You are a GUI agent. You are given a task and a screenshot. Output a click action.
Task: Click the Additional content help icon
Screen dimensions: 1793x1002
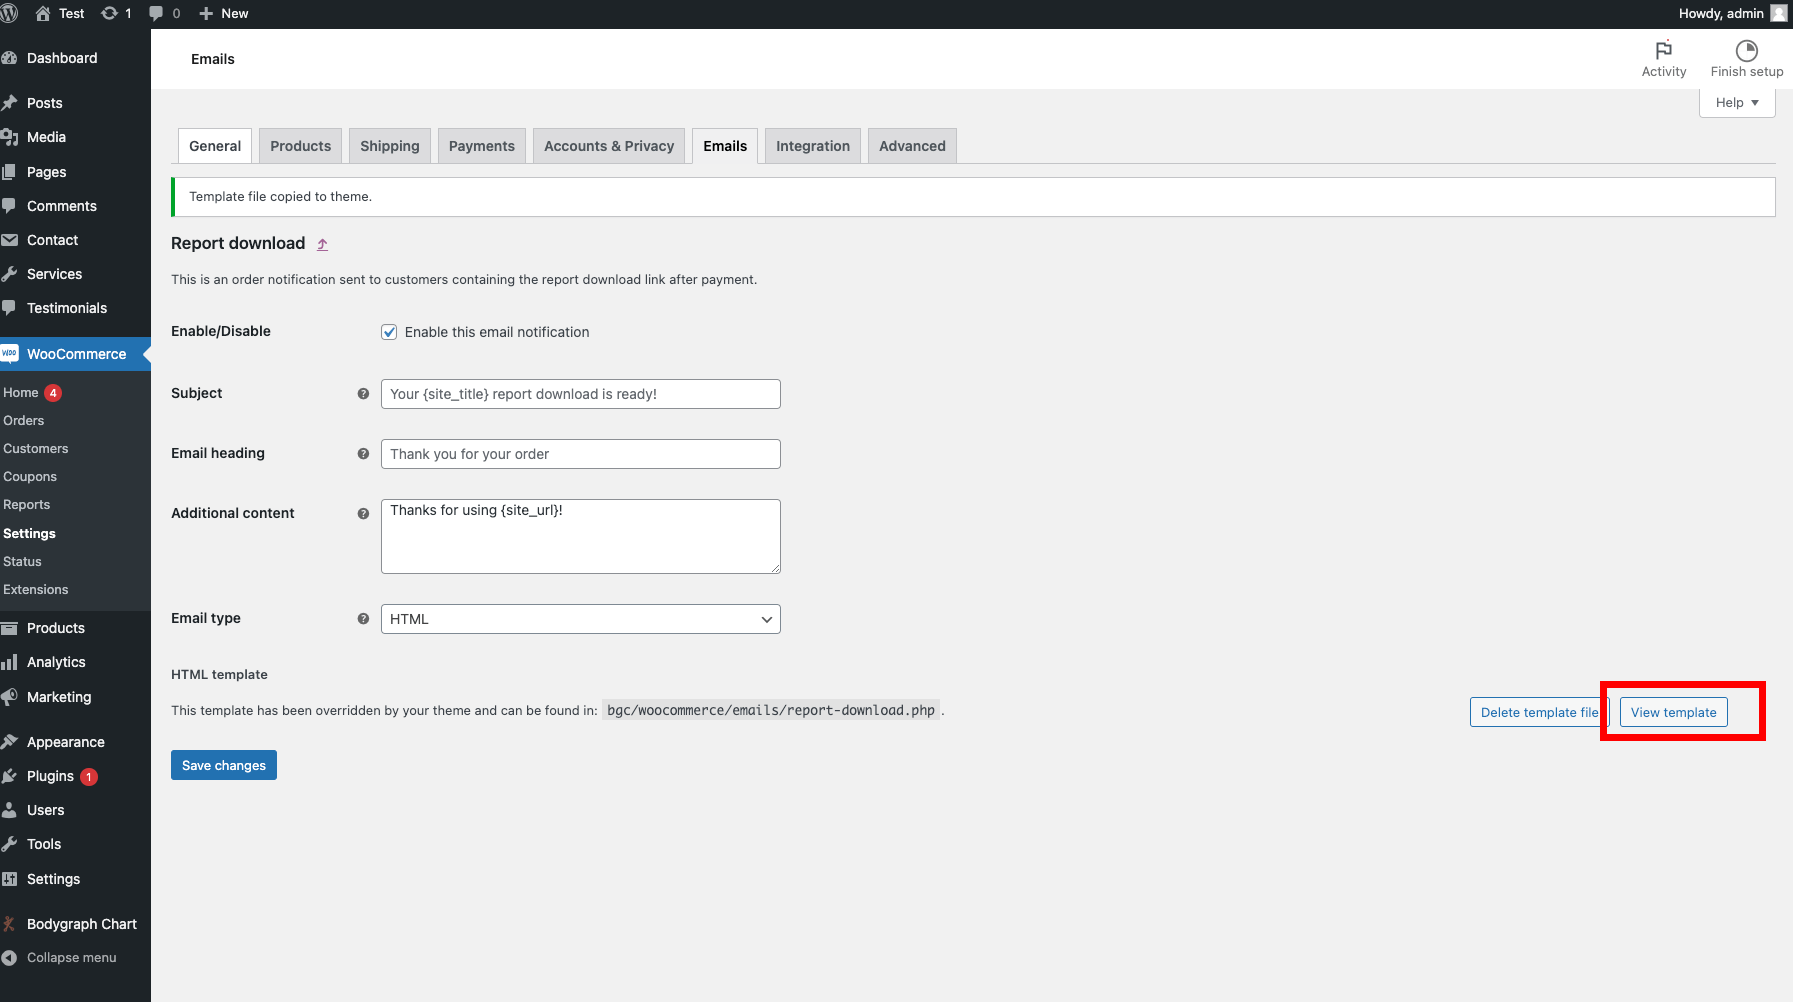[x=363, y=514]
